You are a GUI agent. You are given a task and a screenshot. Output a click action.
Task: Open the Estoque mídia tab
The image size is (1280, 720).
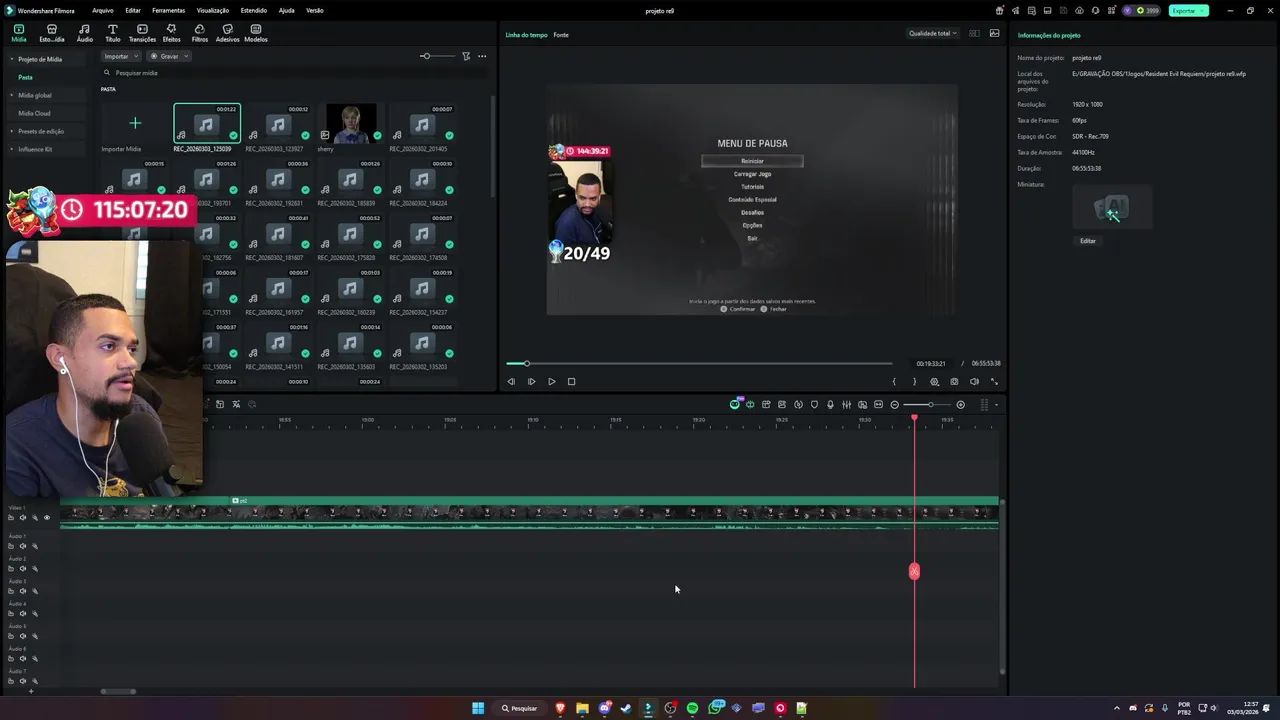tap(51, 33)
